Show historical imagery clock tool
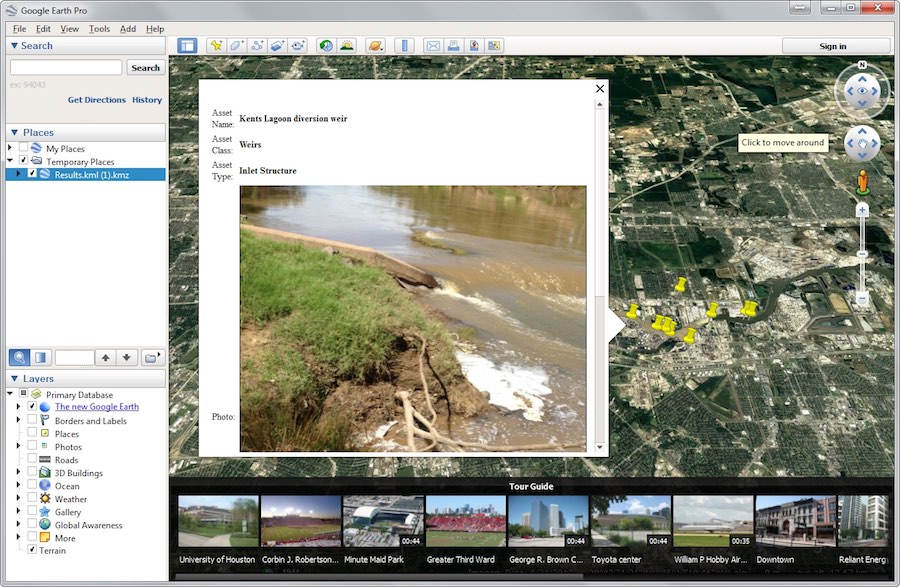The height and width of the screenshot is (587, 900). point(326,46)
